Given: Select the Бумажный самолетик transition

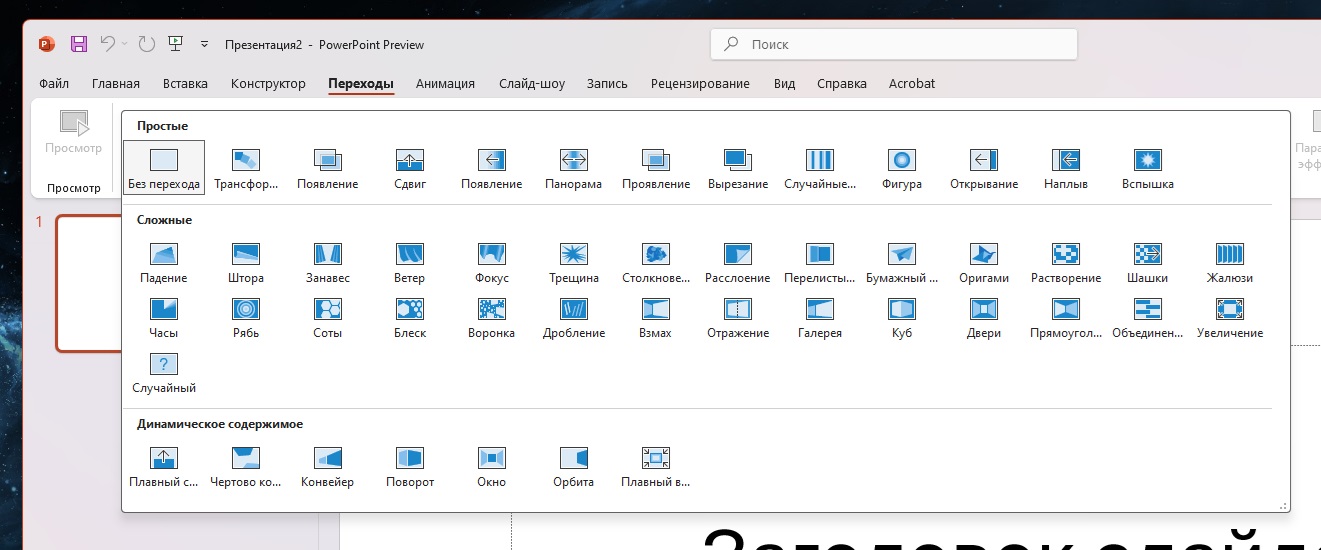Looking at the screenshot, I should (902, 261).
